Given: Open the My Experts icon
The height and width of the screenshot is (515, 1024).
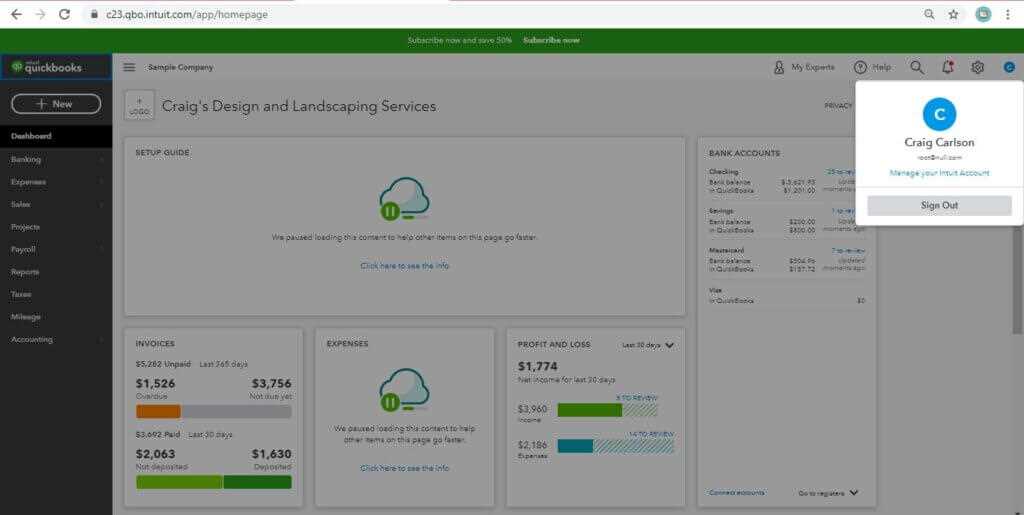Looking at the screenshot, I should (x=778, y=67).
